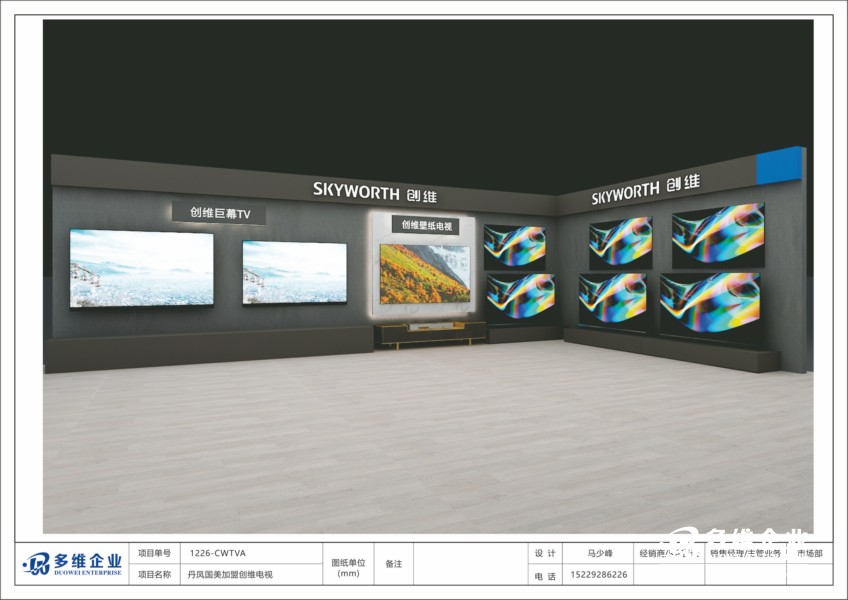Select the designer name "马少峰"
This screenshot has width=848, height=600.
coord(600,553)
